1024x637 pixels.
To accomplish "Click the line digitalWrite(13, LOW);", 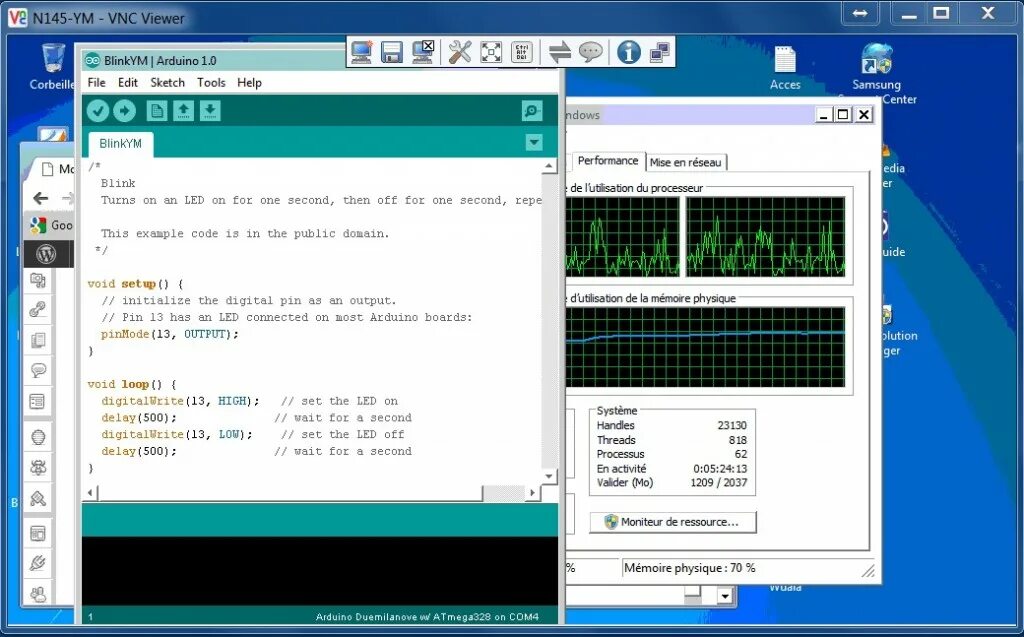I will pos(176,434).
